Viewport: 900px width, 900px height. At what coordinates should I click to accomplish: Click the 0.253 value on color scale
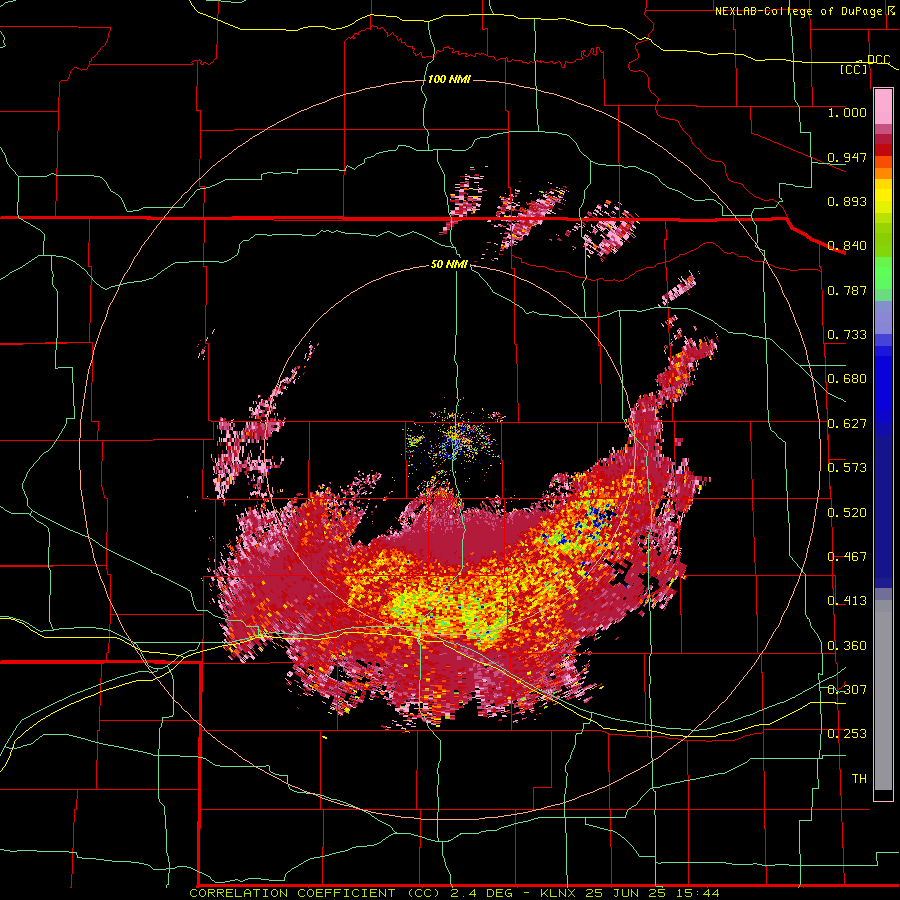pos(847,734)
